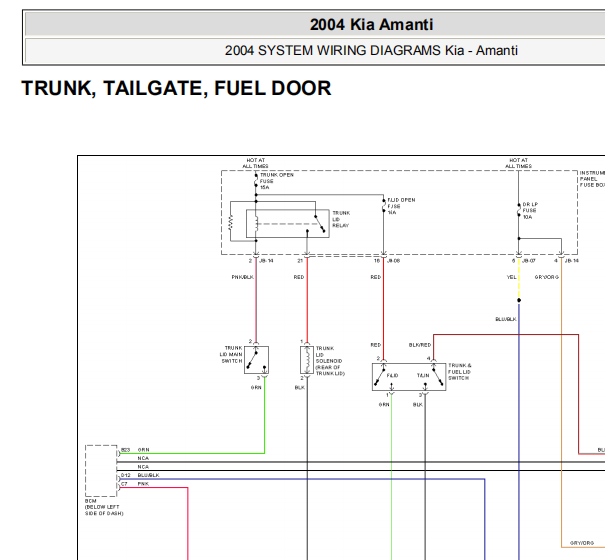
Task: Click the trunk lid solenoid coil symbol
Action: pos(307,360)
